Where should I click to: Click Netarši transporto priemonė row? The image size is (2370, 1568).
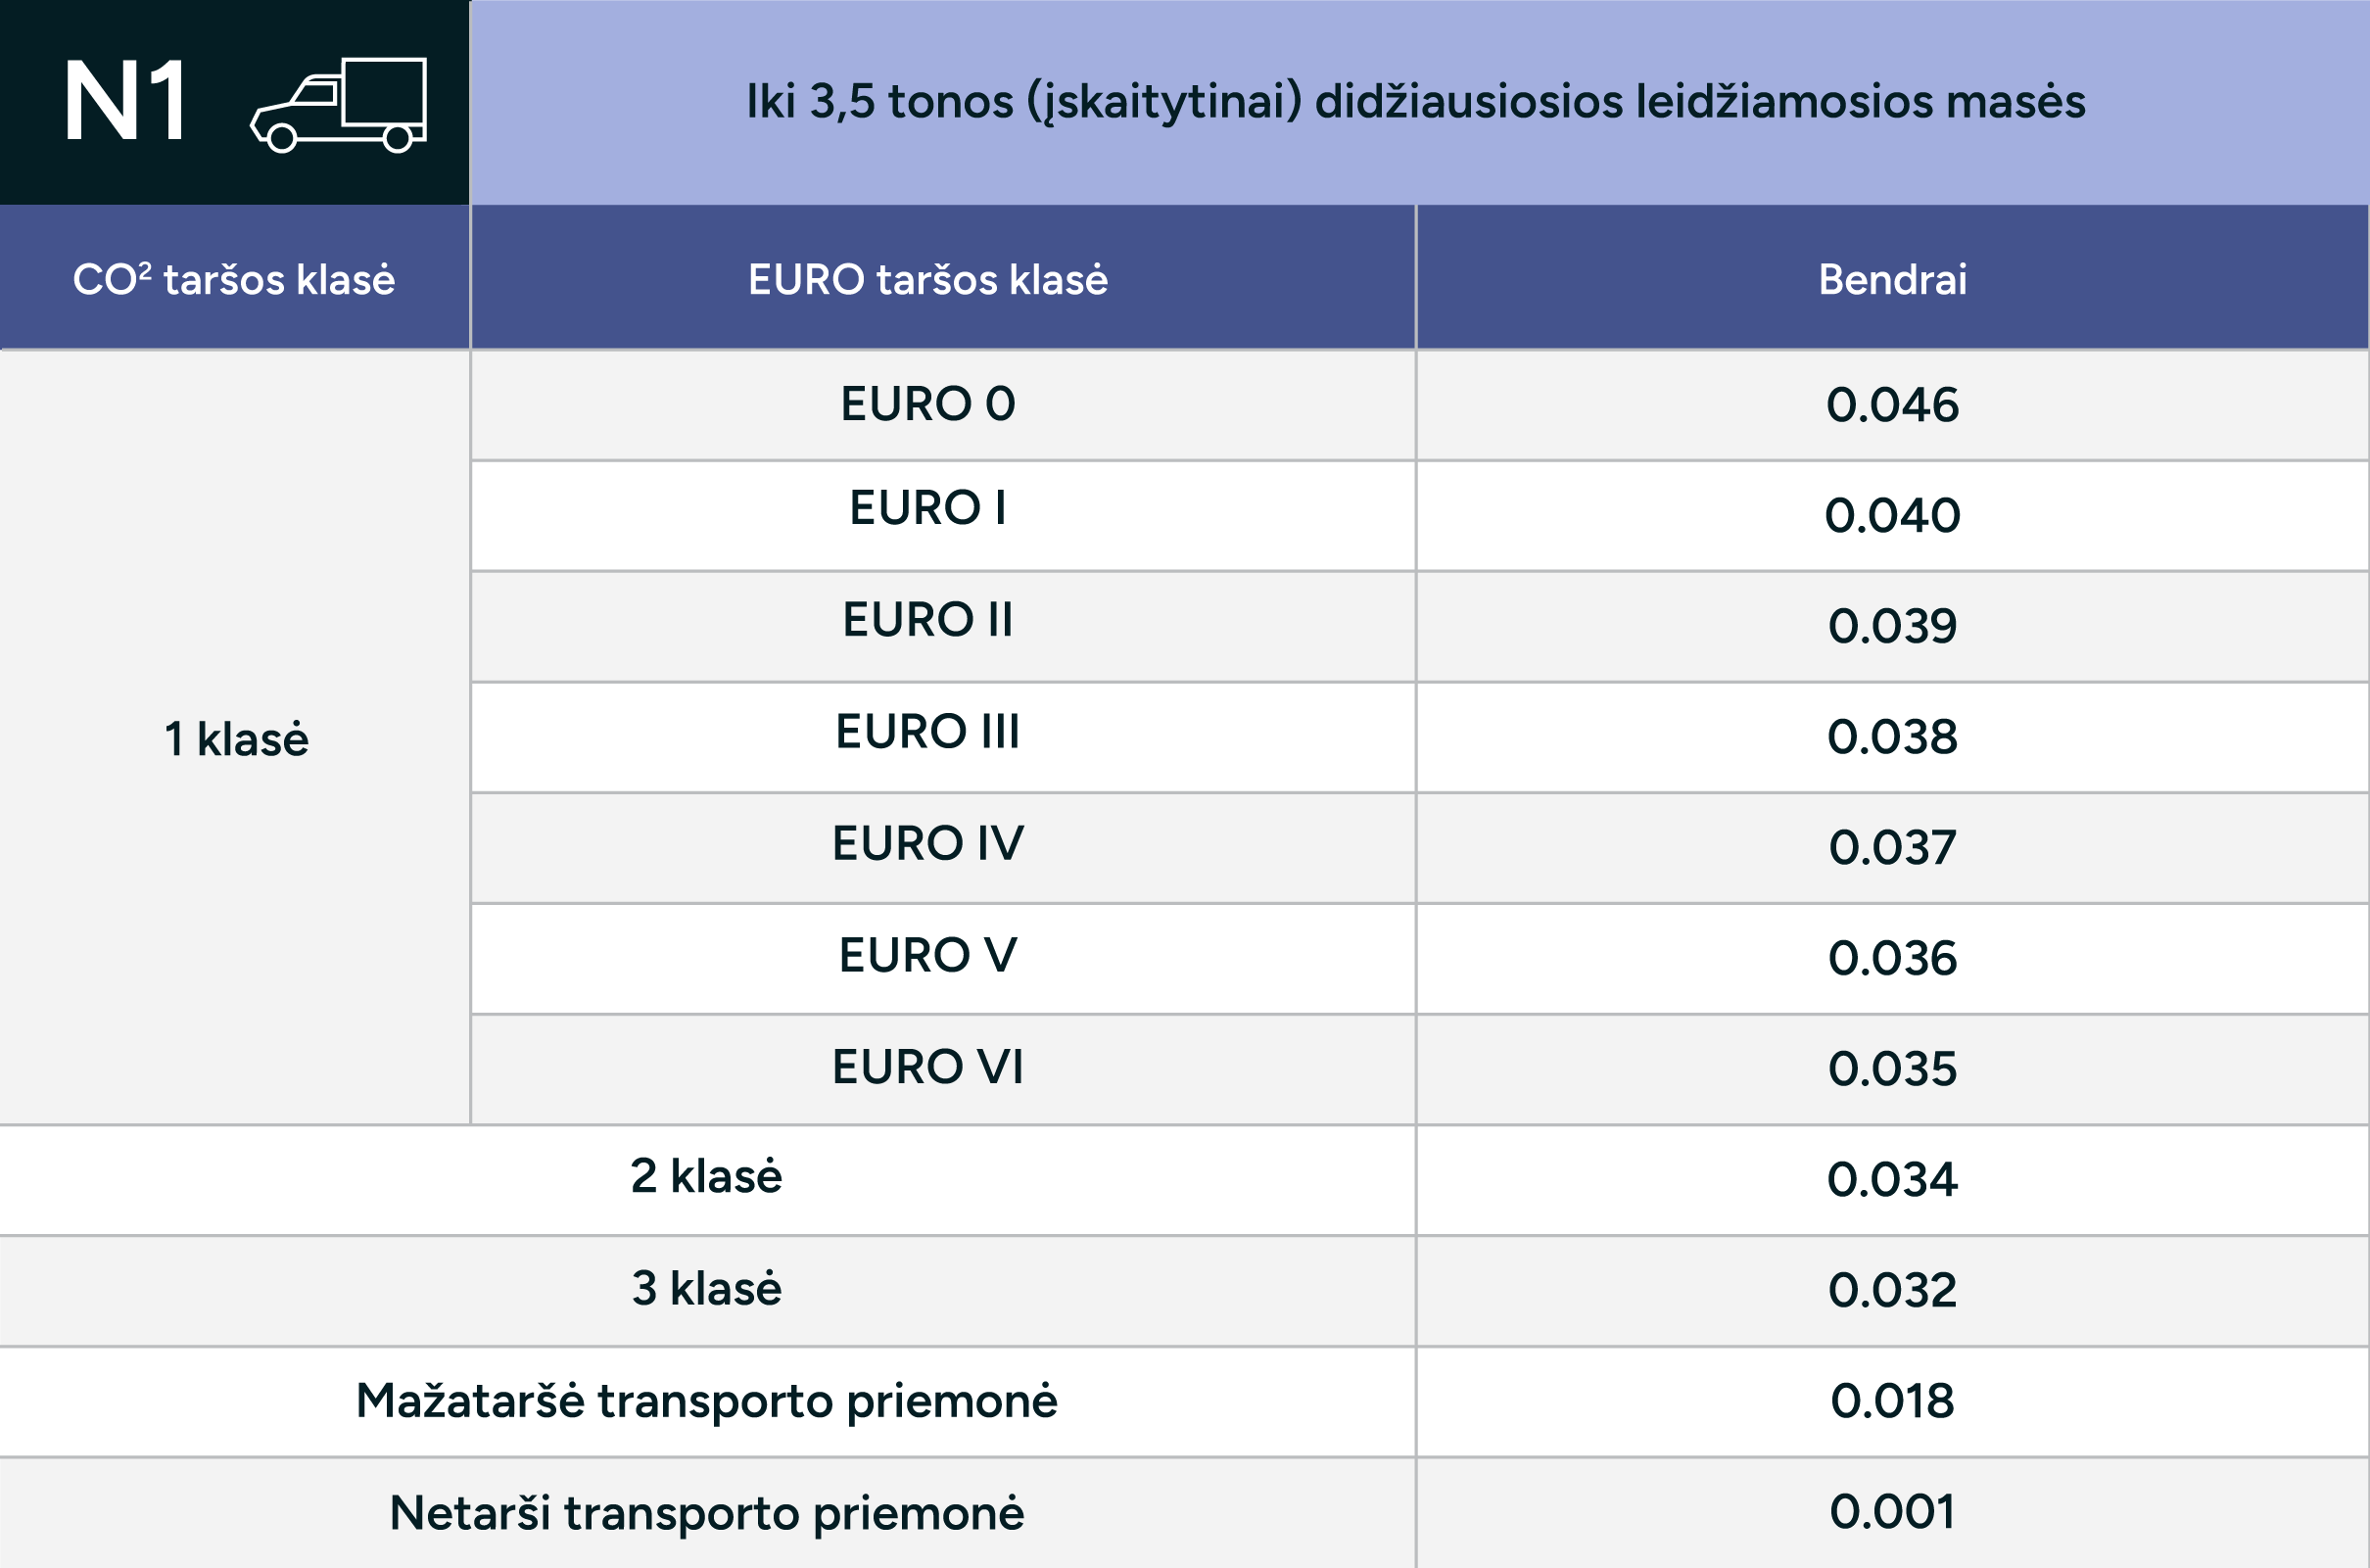(x=1185, y=1513)
